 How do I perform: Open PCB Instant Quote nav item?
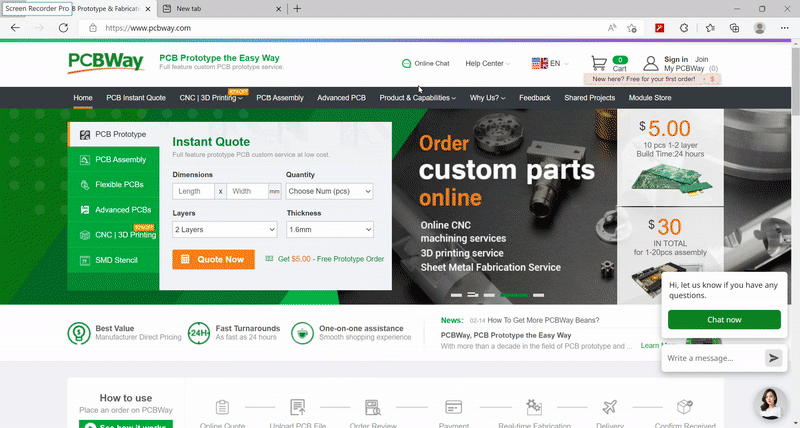pos(136,98)
